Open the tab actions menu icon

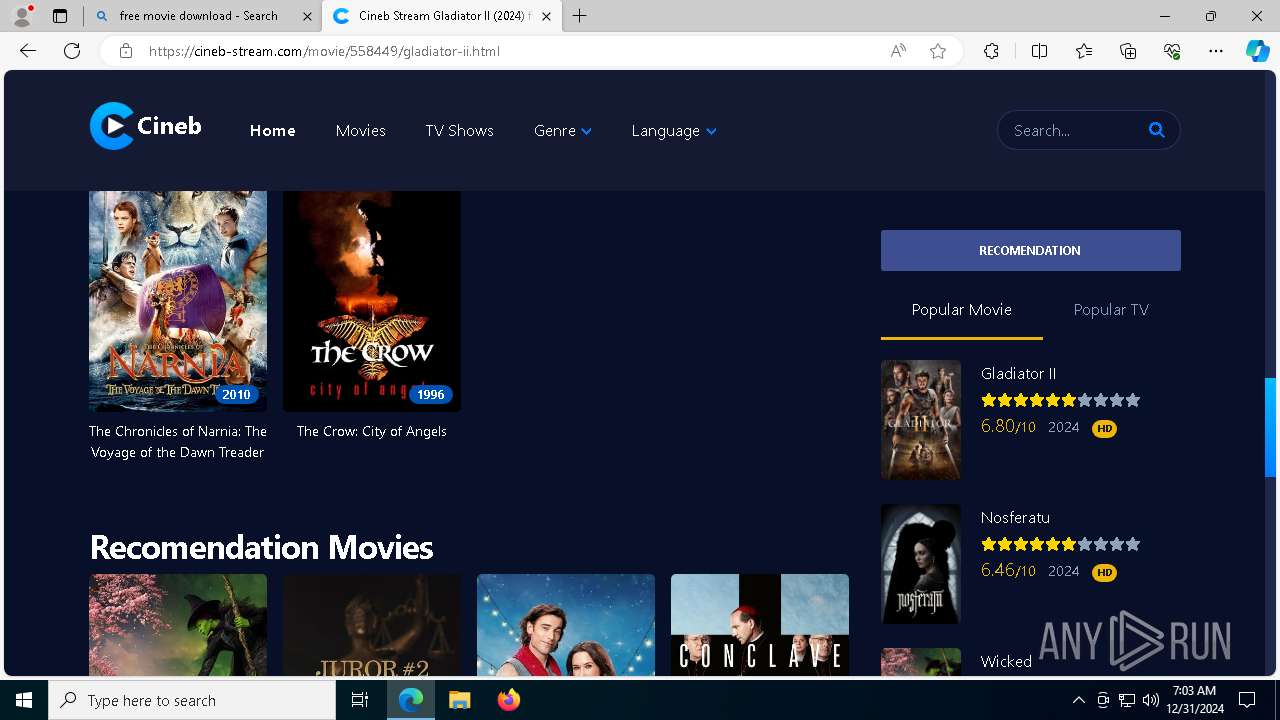(60, 16)
